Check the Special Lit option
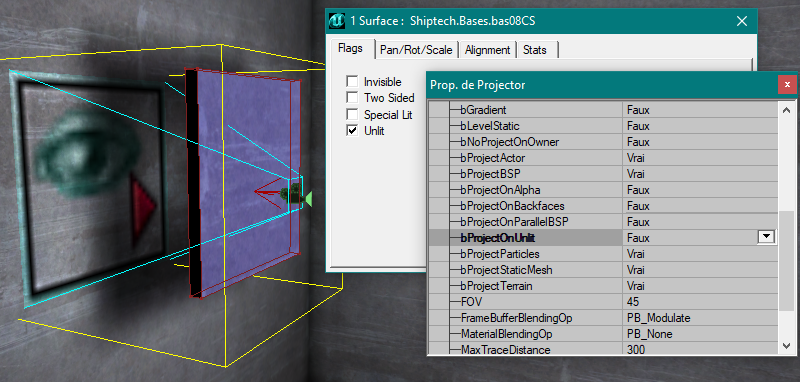This screenshot has height=382, width=800. click(352, 114)
